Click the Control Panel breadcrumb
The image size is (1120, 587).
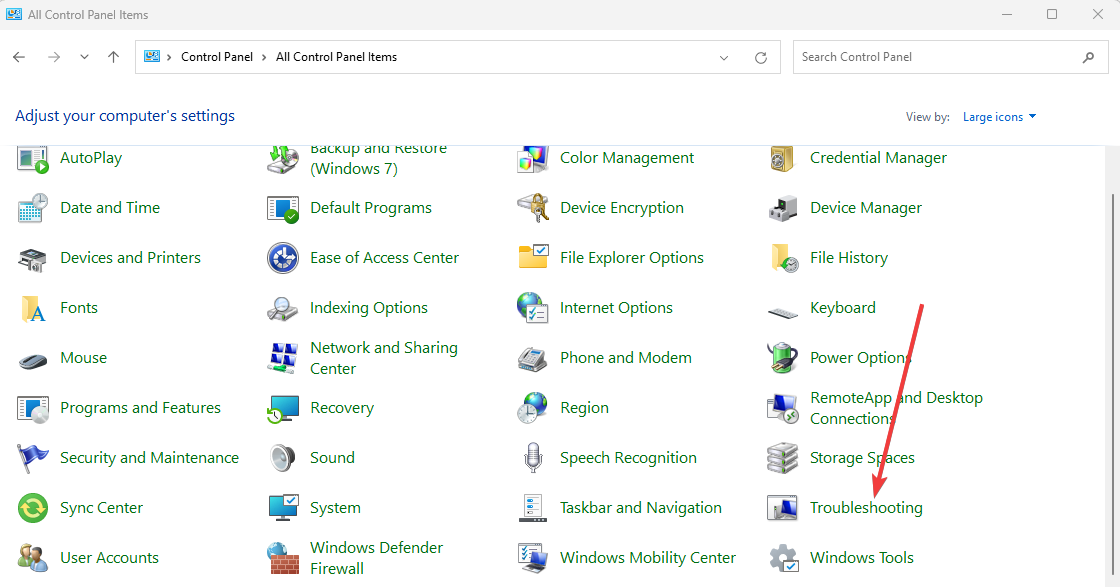[x=216, y=57]
